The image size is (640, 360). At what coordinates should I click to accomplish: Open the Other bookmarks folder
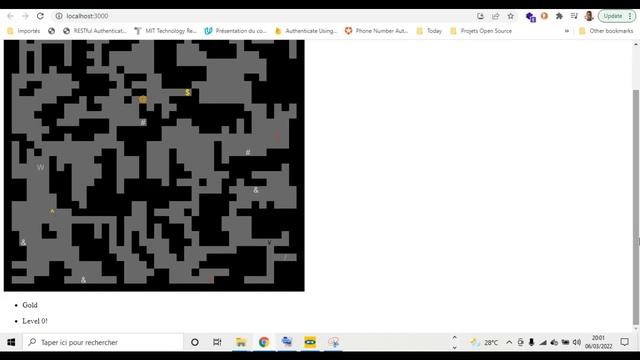coord(606,31)
